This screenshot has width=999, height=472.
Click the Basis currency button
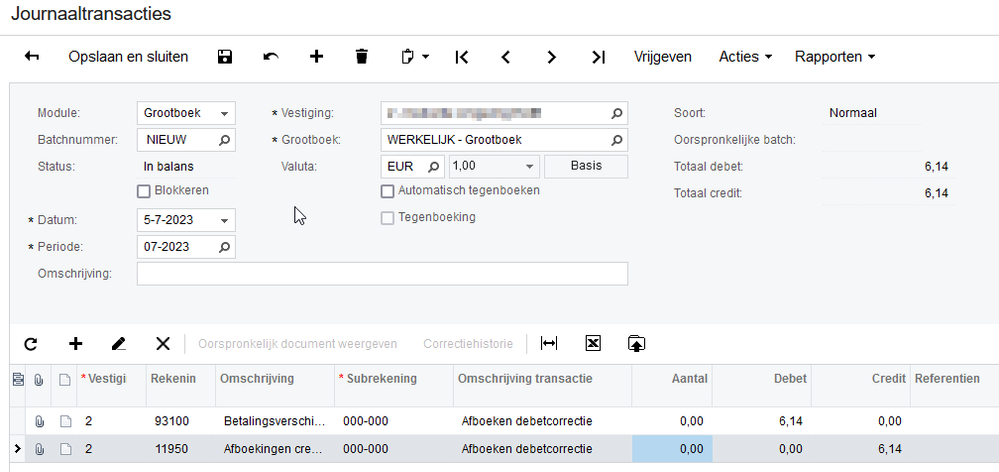point(586,166)
